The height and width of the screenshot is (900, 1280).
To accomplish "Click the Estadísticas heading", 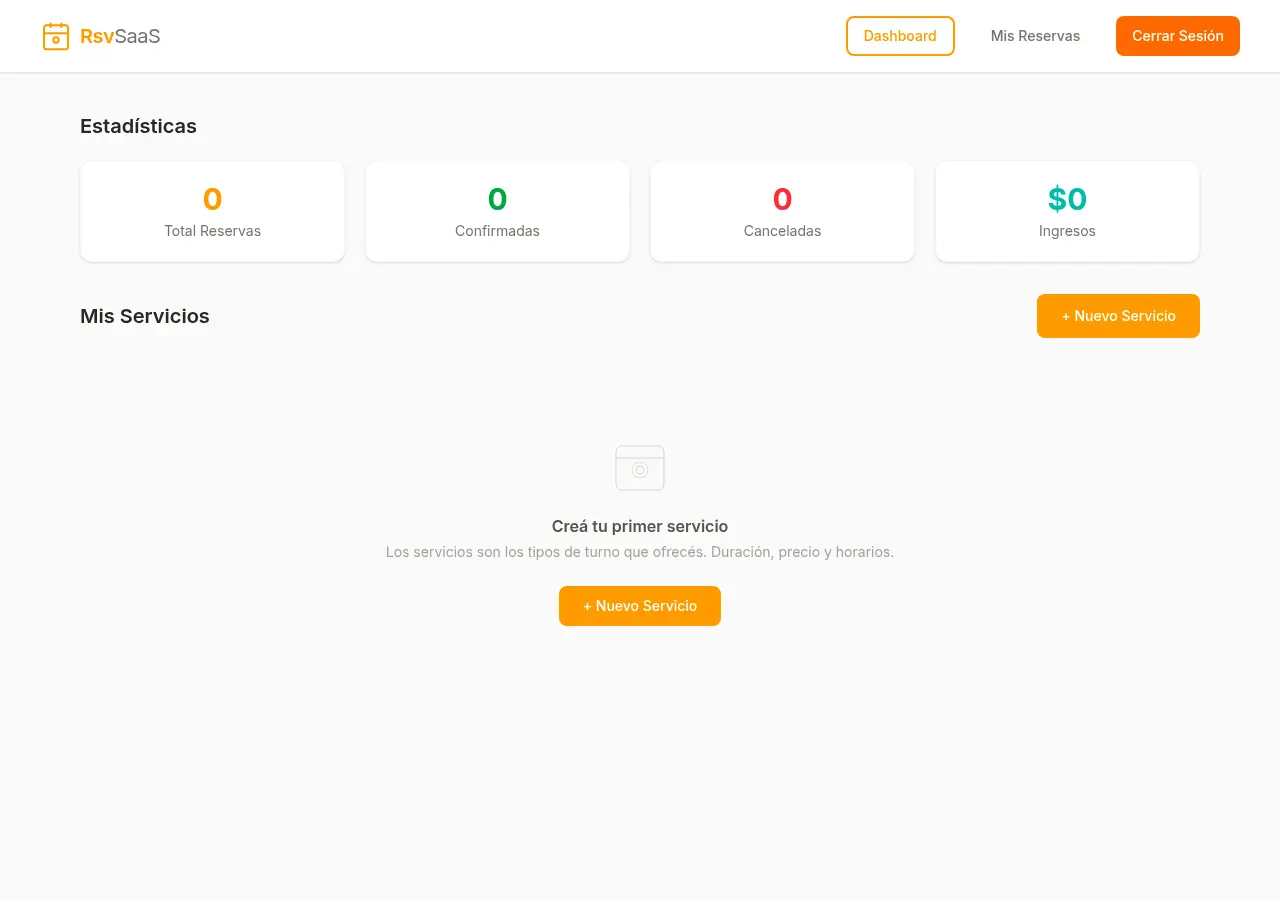I will (138, 126).
